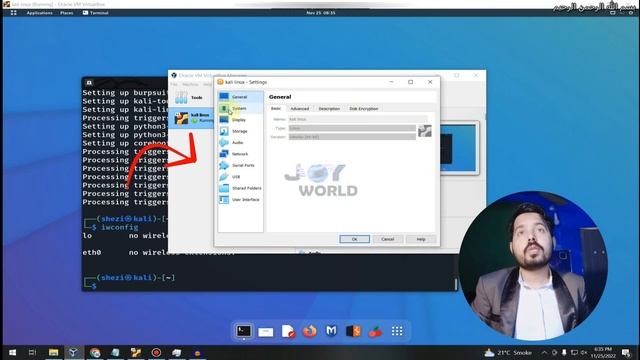Open text editor from Kali dock

(x=288, y=331)
